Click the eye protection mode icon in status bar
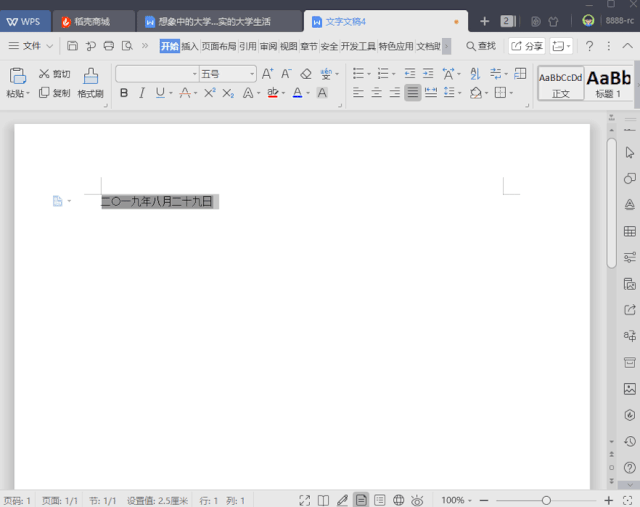640x507 pixels. click(x=417, y=500)
